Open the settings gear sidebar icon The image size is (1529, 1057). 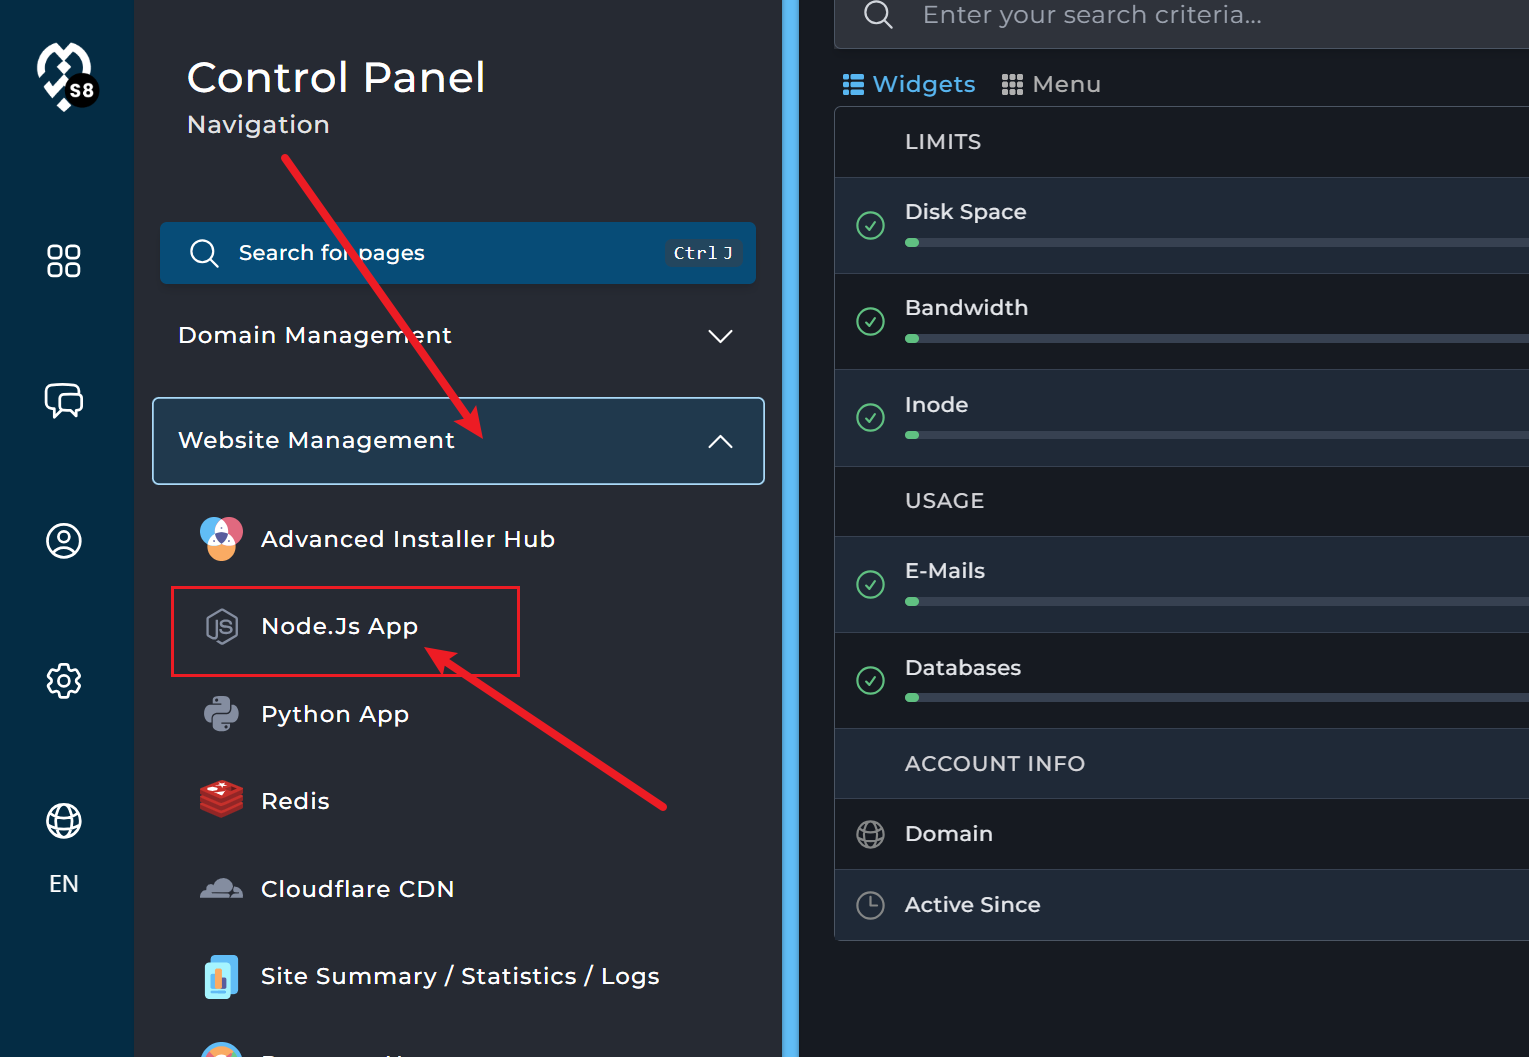tap(64, 681)
